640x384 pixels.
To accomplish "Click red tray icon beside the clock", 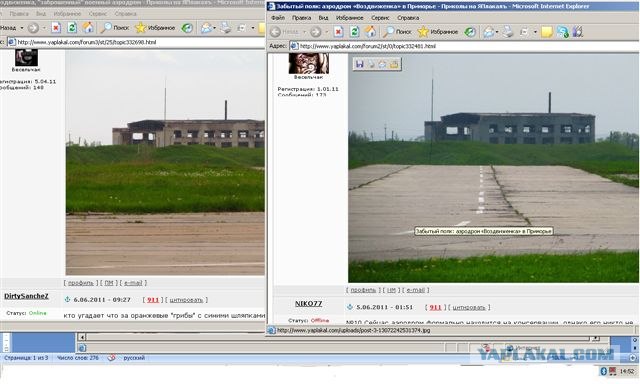I will pos(613,371).
